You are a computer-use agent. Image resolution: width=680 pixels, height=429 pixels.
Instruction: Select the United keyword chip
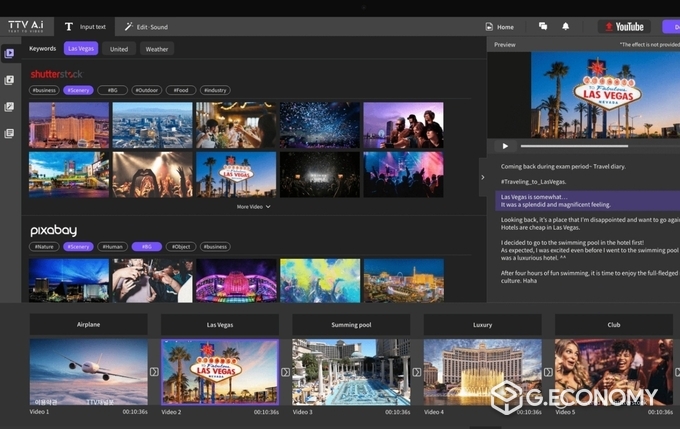tap(119, 49)
